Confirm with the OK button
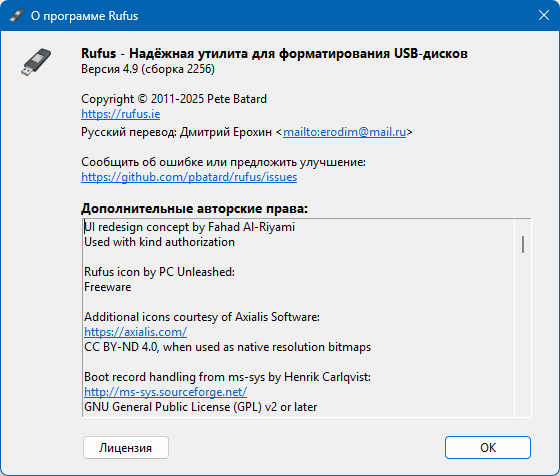Image resolution: width=560 pixels, height=476 pixels. (x=488, y=447)
